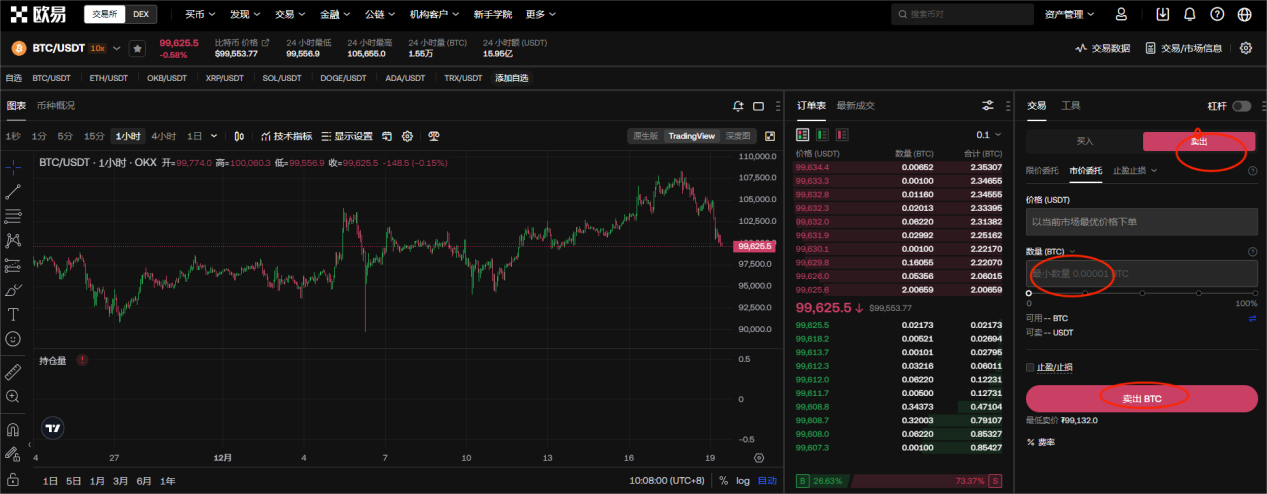Expand the asset management (资产管理) dropdown

tap(1070, 14)
